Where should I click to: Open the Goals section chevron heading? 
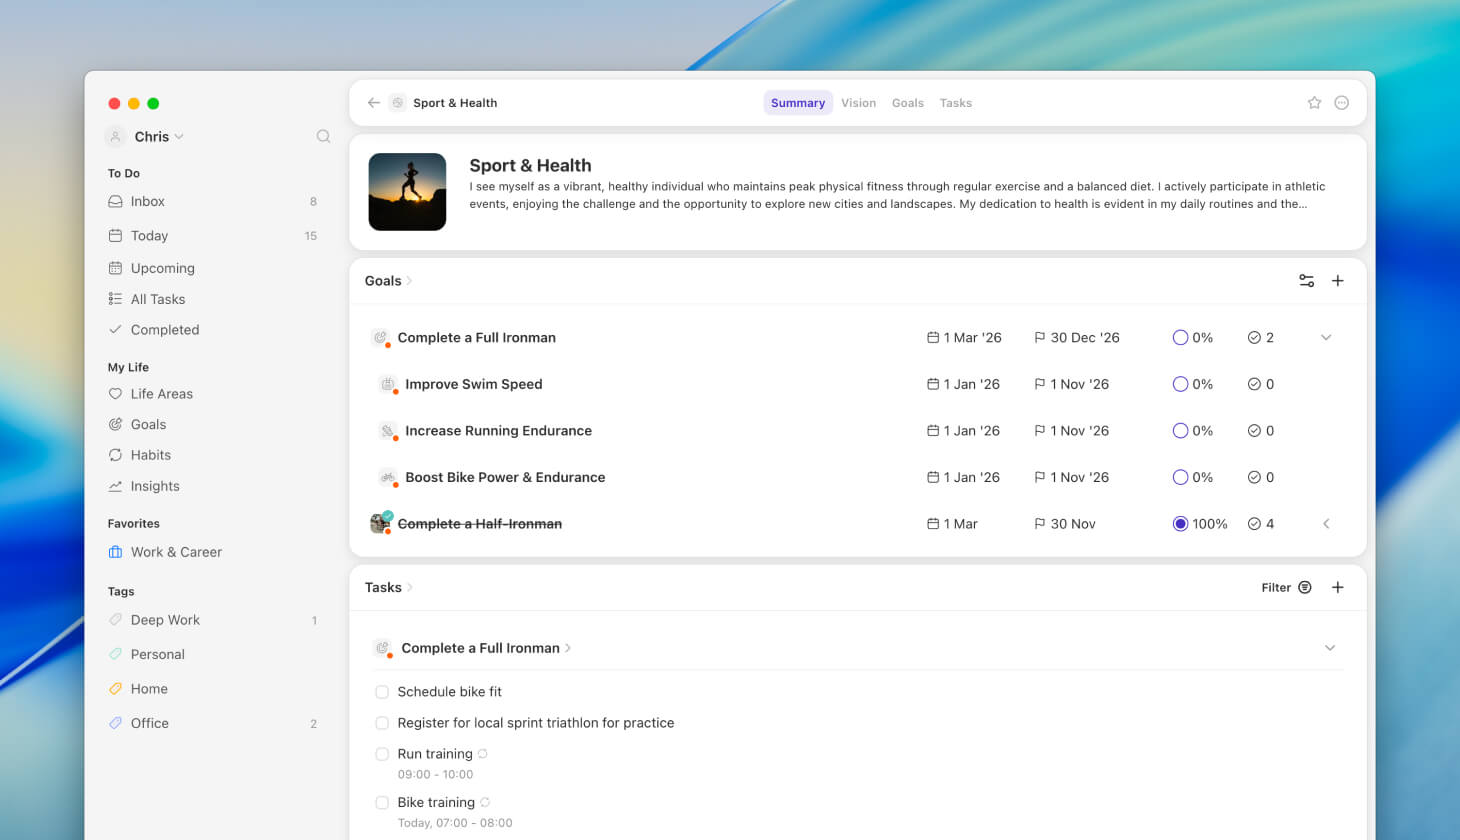click(x=388, y=281)
